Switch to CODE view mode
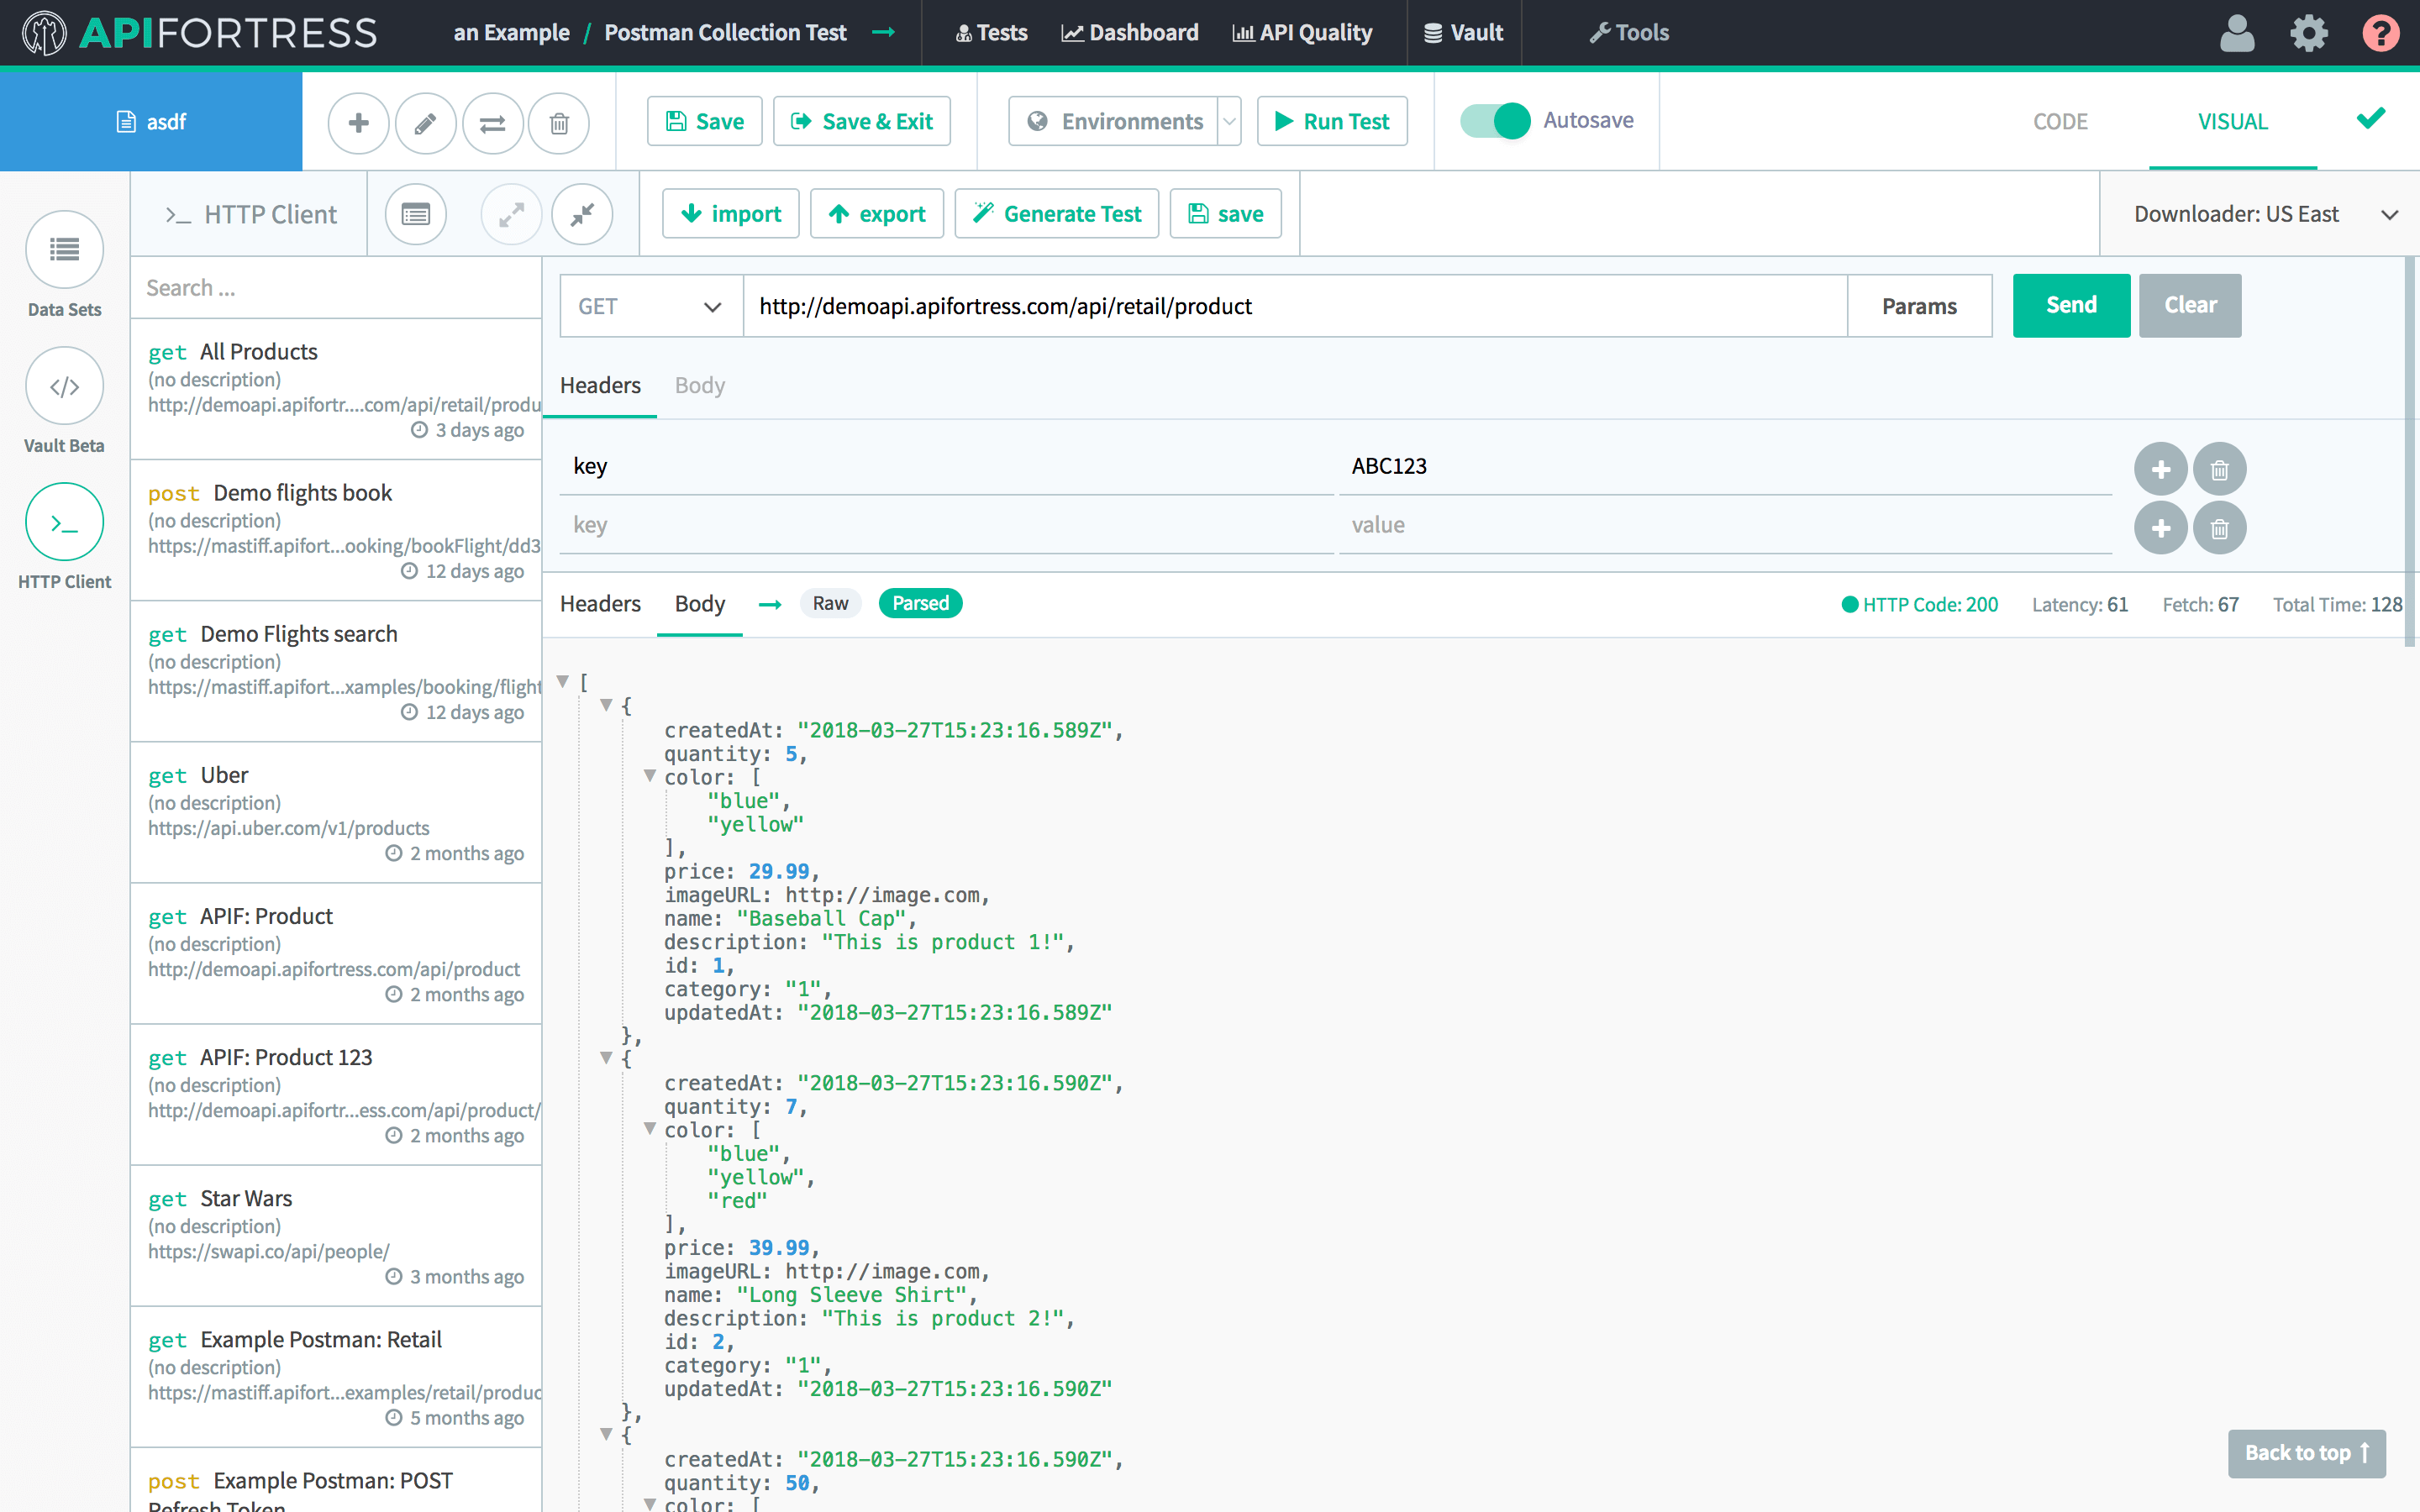Image resolution: width=2420 pixels, height=1512 pixels. tap(2063, 122)
